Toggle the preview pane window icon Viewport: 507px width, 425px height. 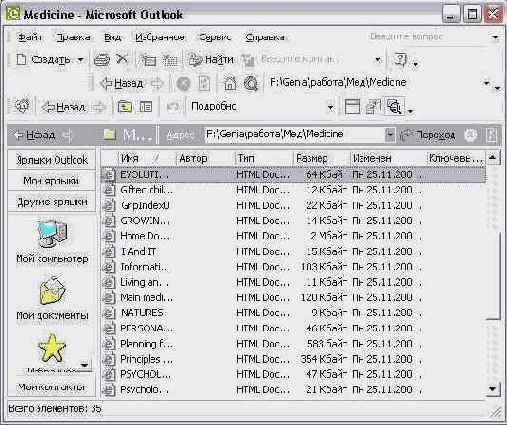(x=352, y=107)
